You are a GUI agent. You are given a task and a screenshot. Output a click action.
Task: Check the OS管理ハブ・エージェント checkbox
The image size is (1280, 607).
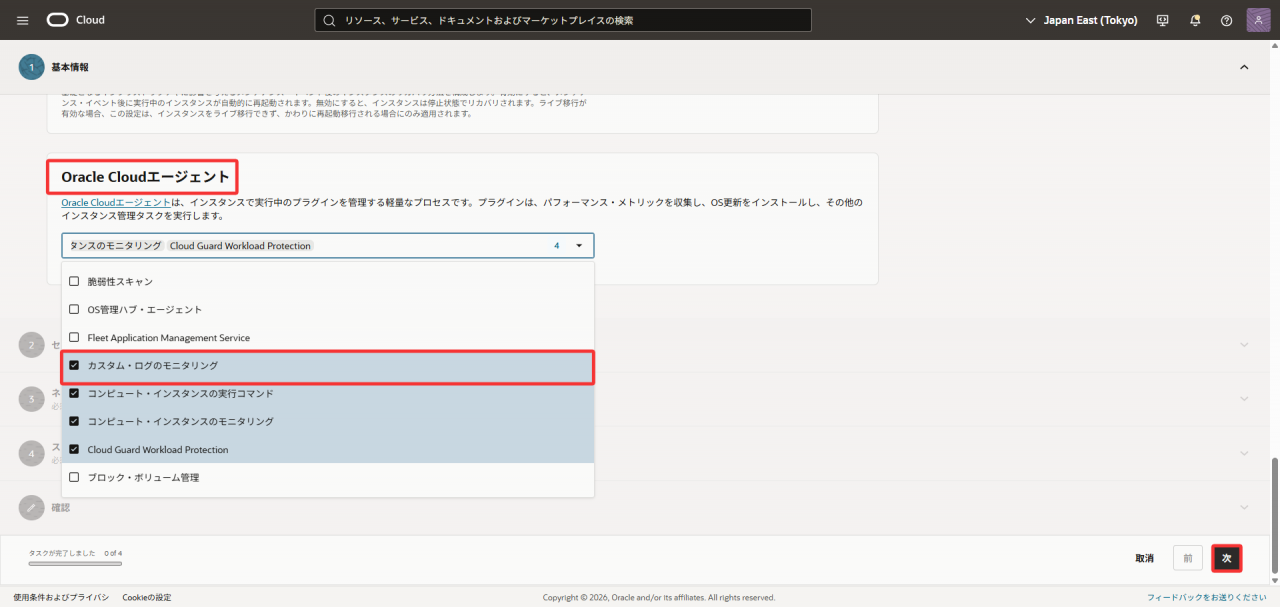74,310
